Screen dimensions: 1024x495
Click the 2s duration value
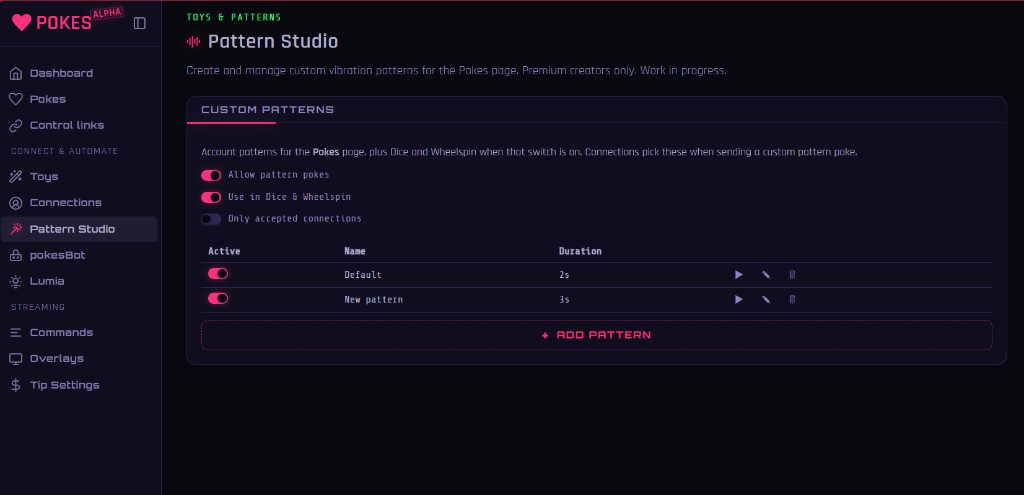564,275
